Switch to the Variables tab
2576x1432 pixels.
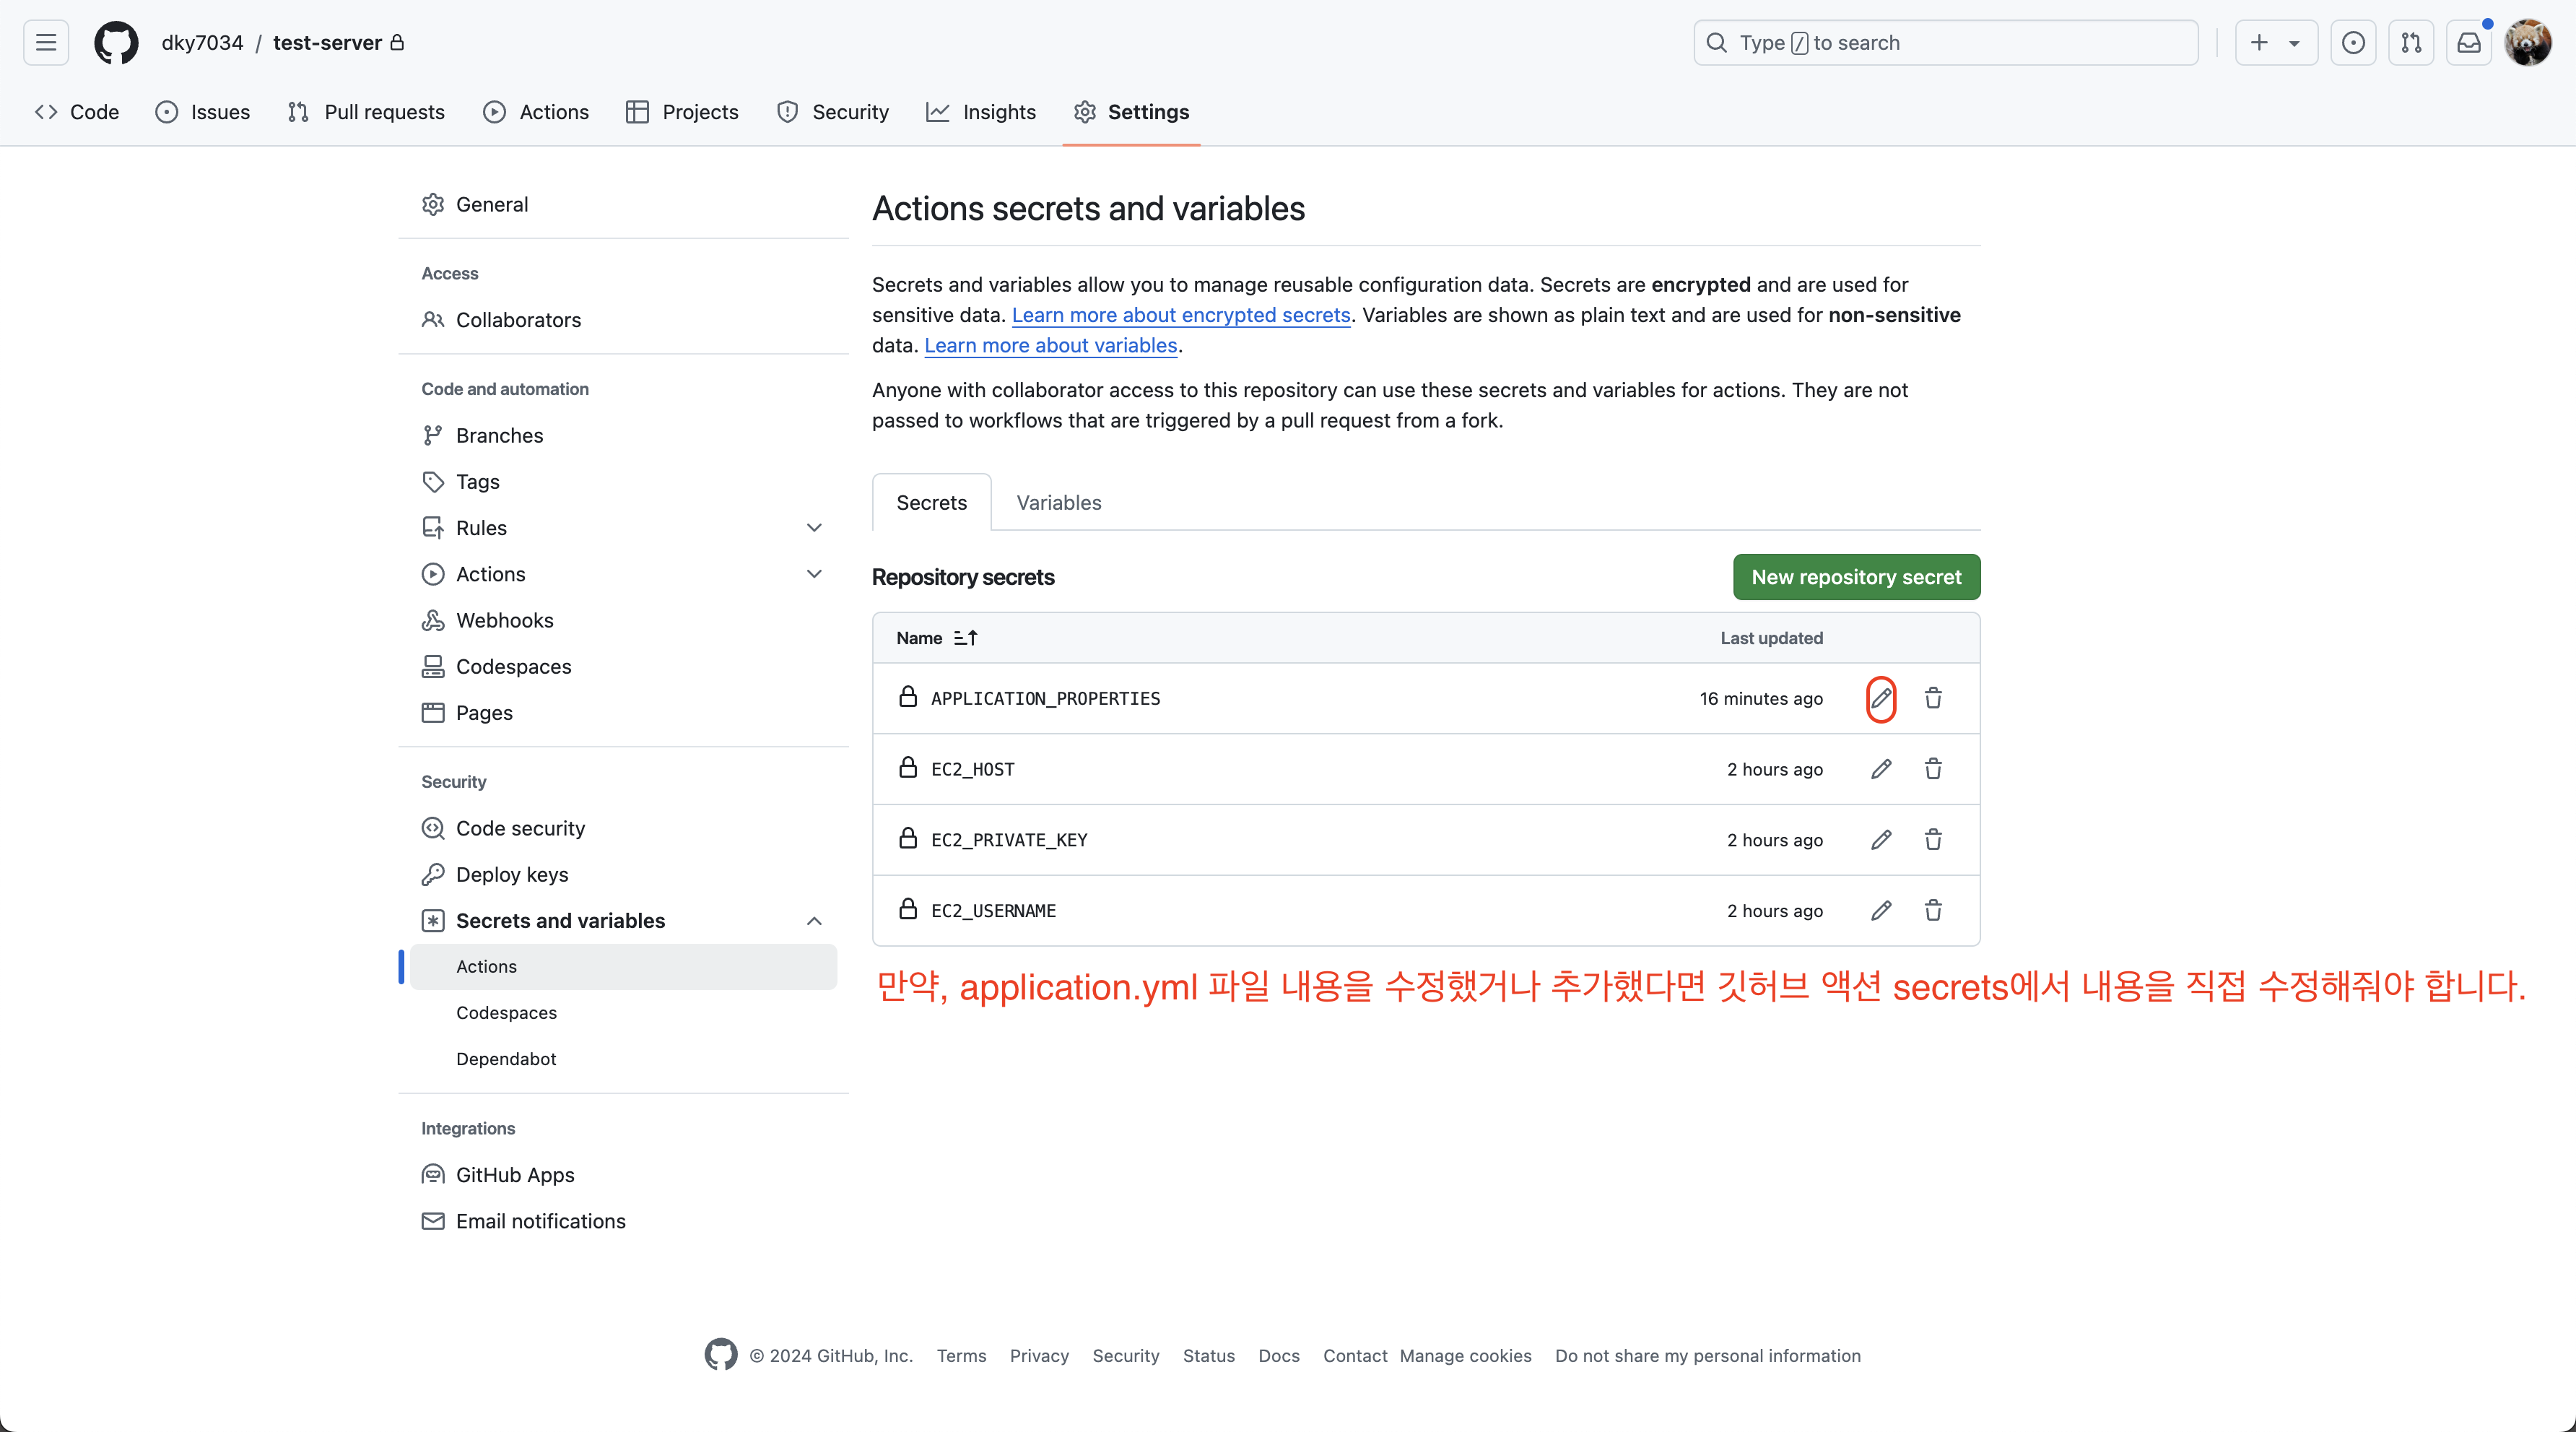tap(1058, 503)
